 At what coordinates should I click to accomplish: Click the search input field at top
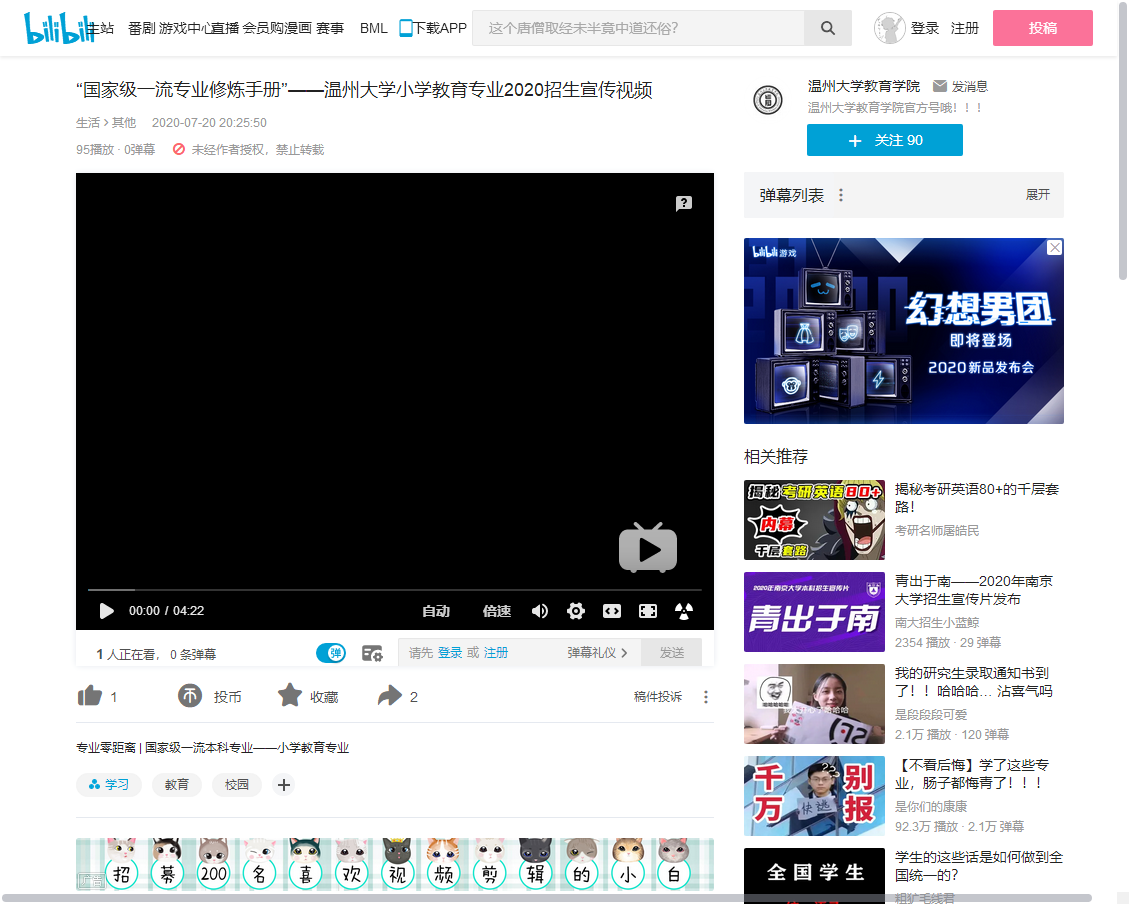coord(638,28)
